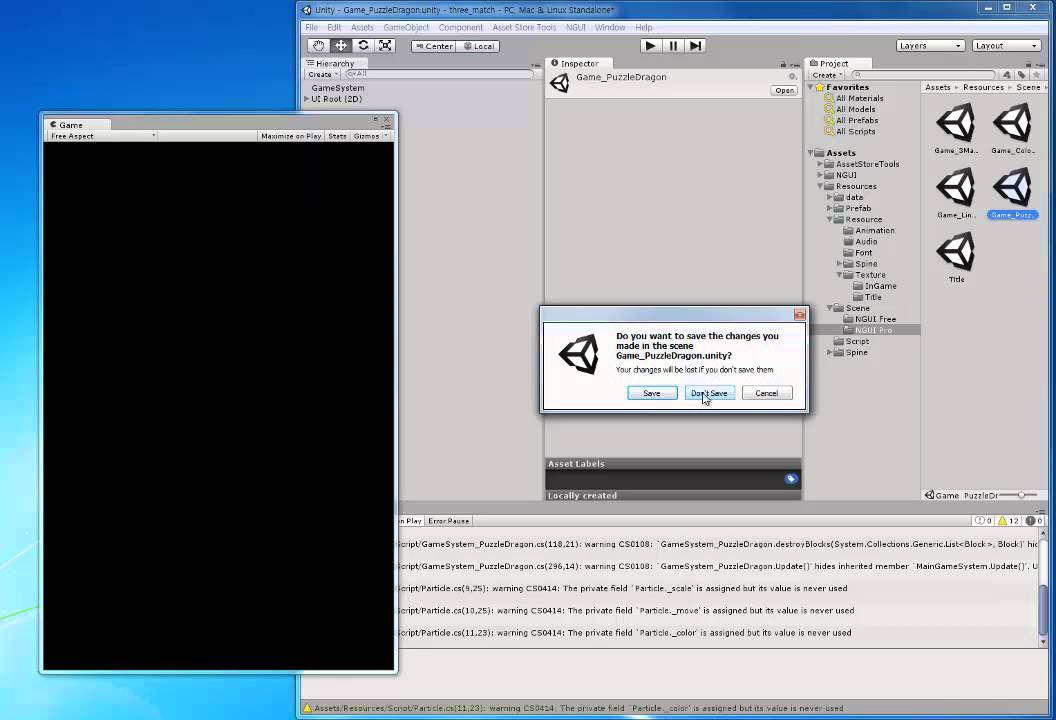Select the NGUI Free folder
Screen dimensions: 1056x720
875,319
